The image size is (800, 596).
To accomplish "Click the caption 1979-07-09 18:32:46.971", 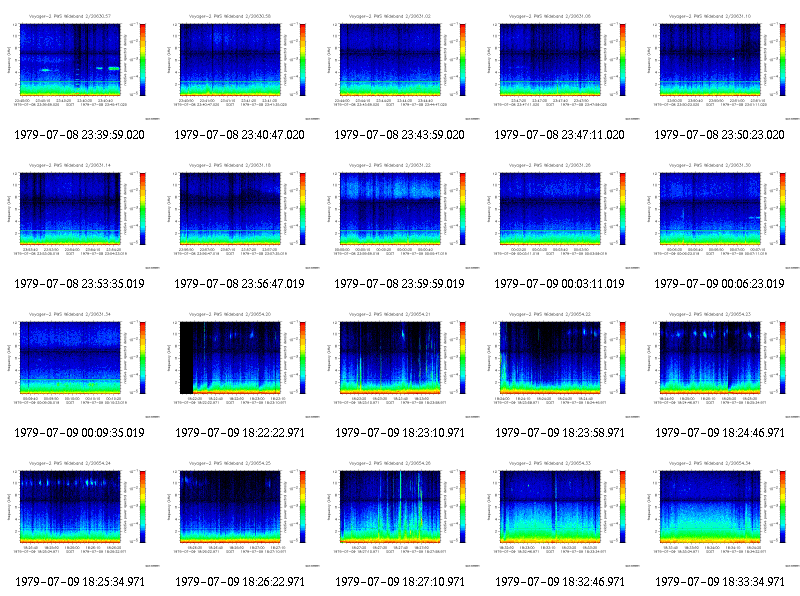I will click(560, 582).
